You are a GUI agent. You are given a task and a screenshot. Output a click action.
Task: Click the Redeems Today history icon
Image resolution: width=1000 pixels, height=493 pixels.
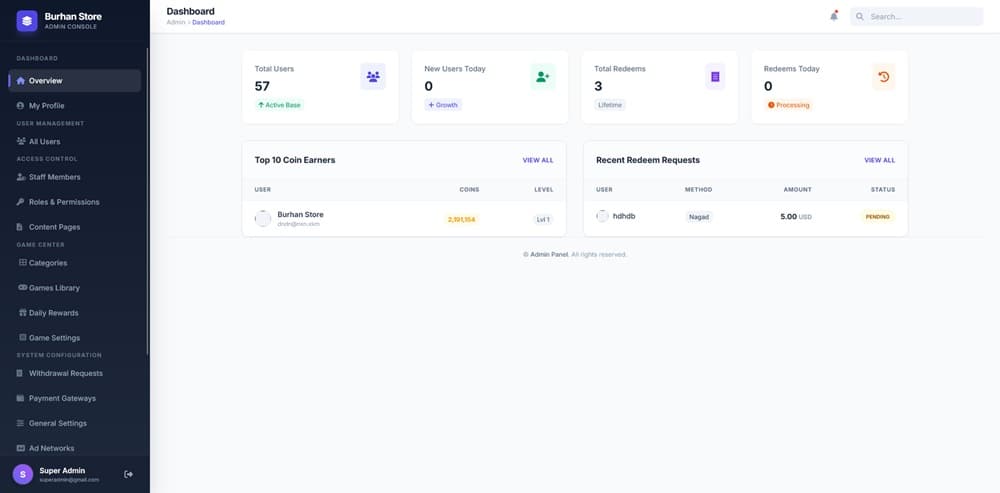tap(883, 76)
